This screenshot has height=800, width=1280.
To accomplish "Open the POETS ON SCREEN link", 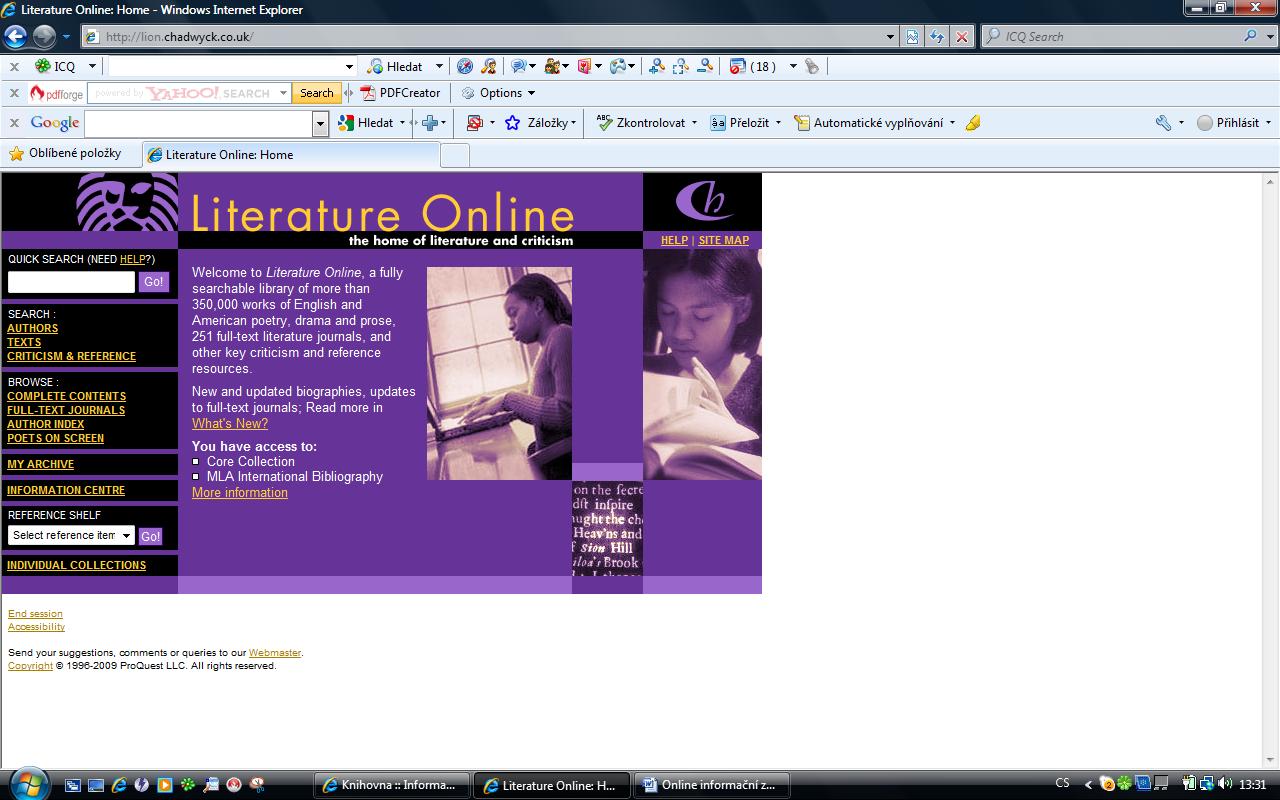I will tap(55, 438).
